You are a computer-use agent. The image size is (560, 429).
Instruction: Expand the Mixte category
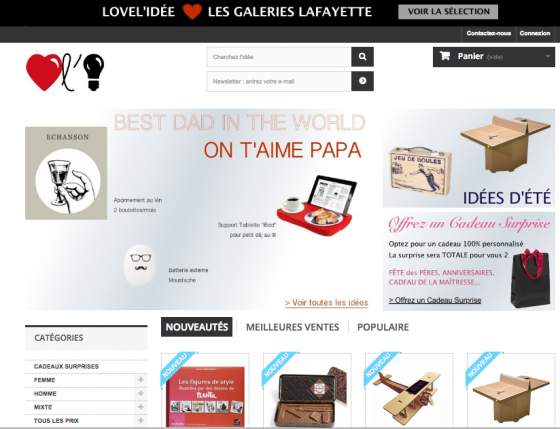tap(141, 407)
